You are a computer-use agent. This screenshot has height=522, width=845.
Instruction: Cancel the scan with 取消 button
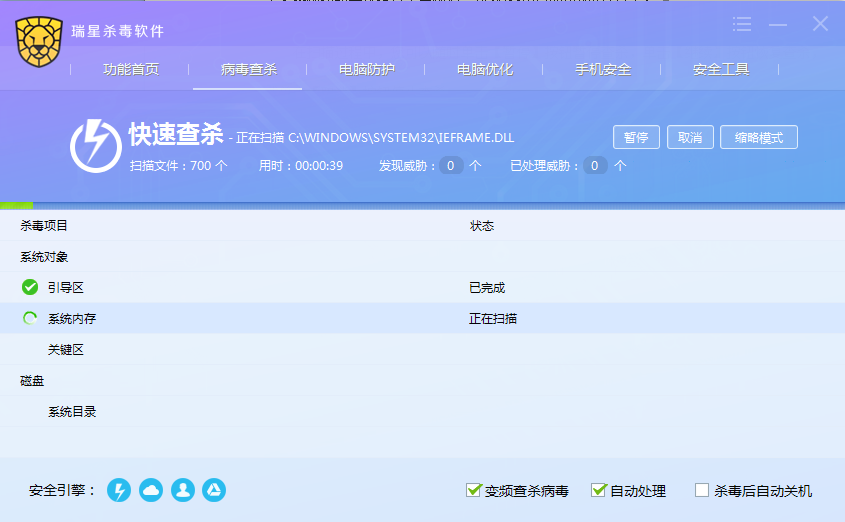(690, 137)
